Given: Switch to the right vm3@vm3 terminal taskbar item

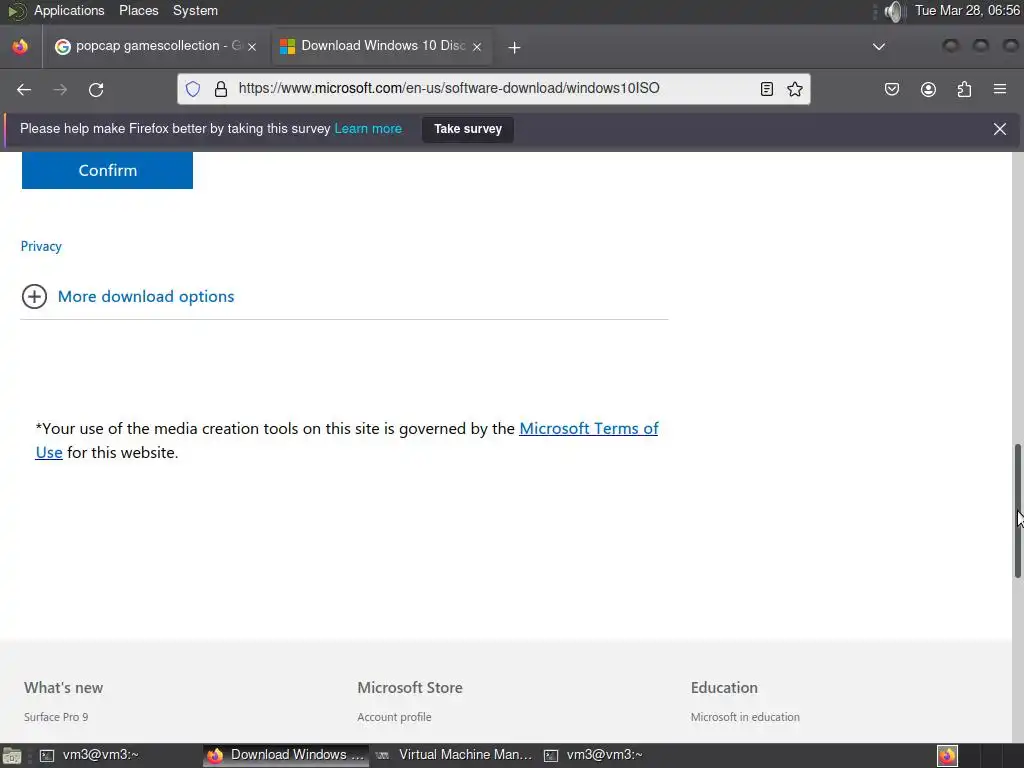Looking at the screenshot, I should tap(594, 756).
